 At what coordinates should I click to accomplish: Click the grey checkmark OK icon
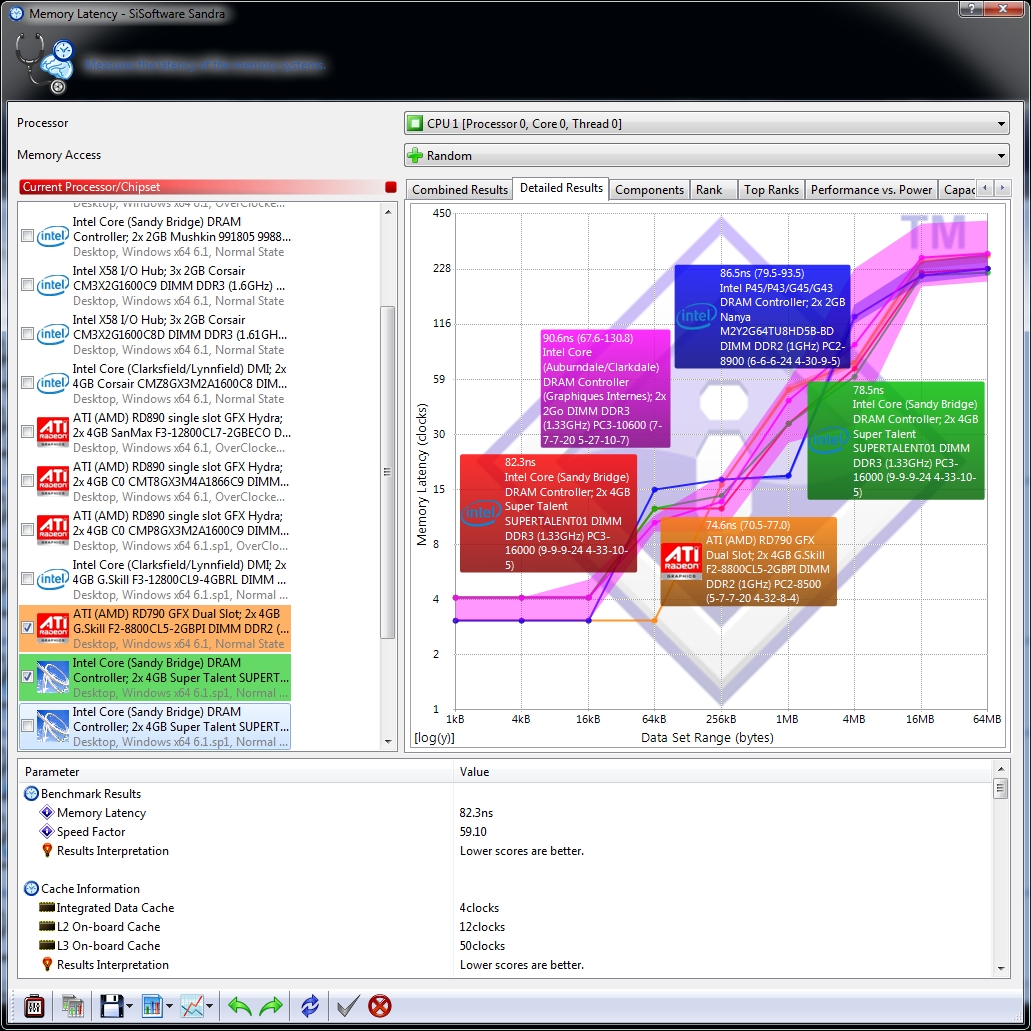point(347,1006)
